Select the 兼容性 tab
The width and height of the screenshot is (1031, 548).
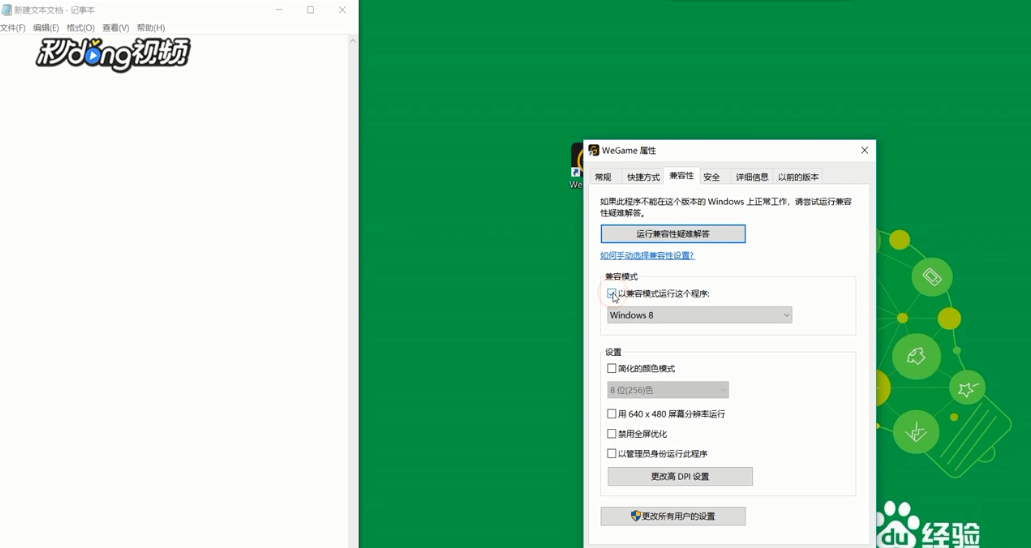[681, 176]
